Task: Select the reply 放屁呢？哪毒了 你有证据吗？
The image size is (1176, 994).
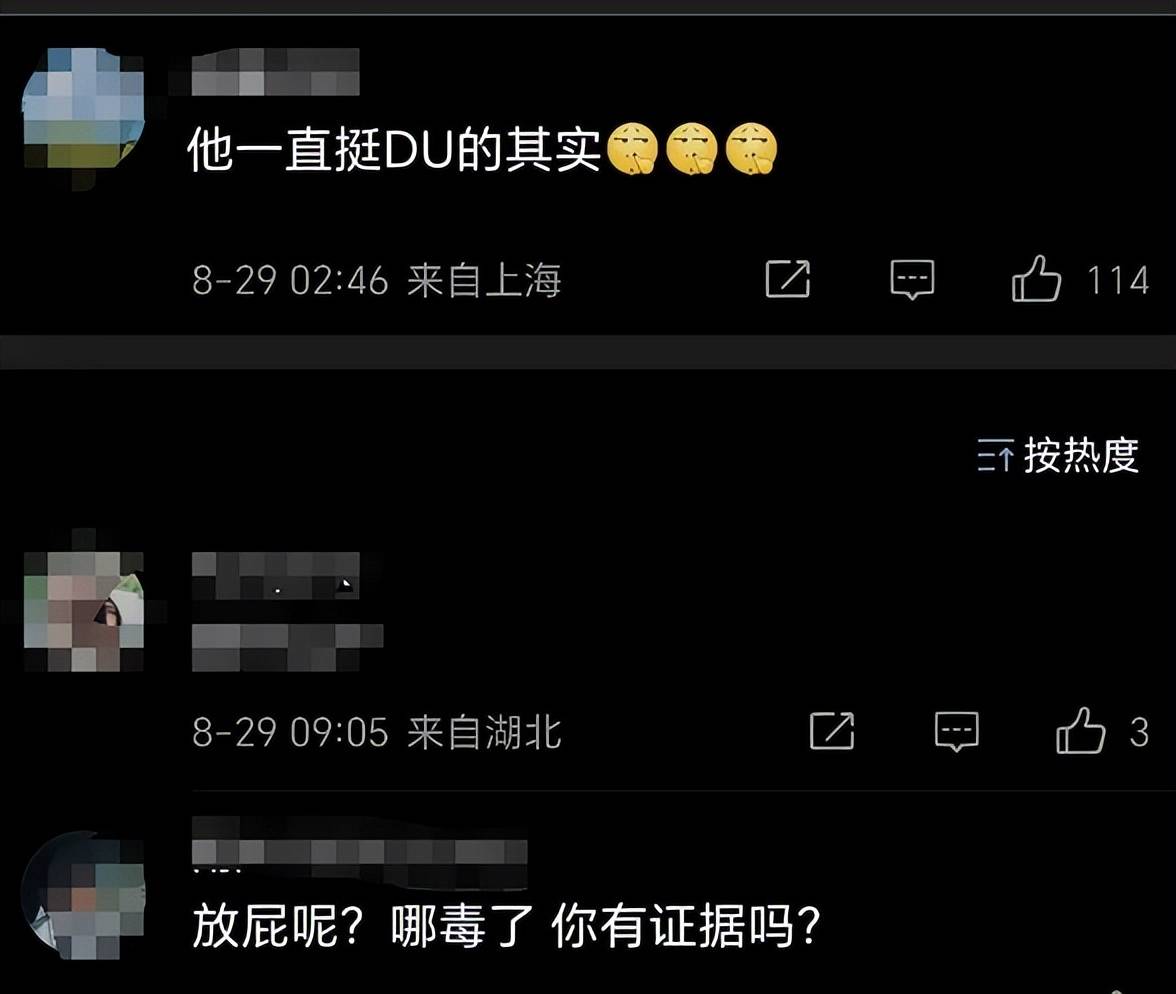Action: 507,926
